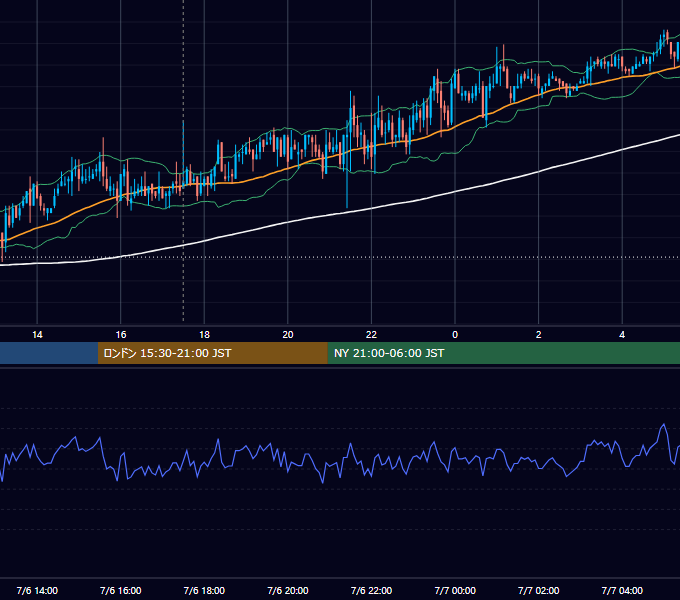This screenshot has height=600, width=680.
Task: Select the 20 hour label on the chart axis
Action: pyautogui.click(x=288, y=335)
